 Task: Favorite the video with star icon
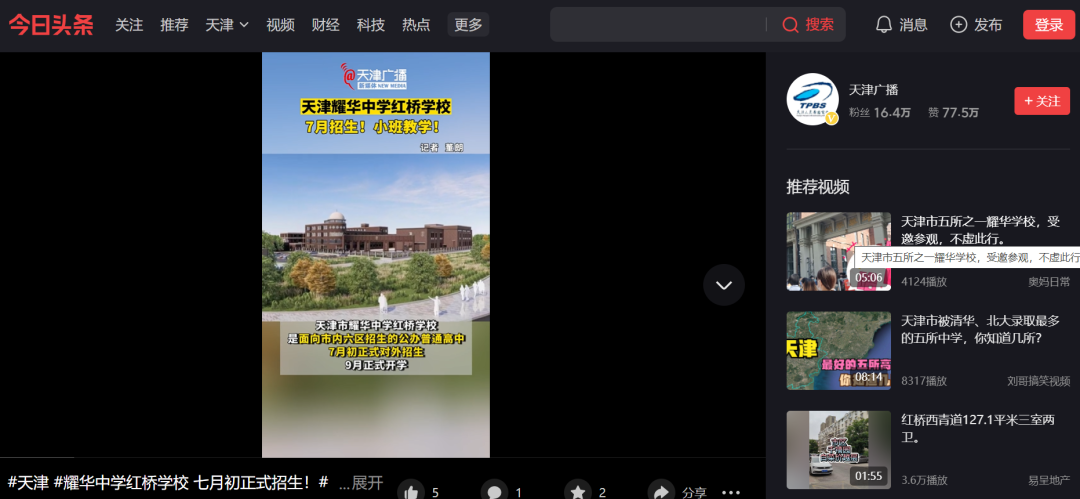(578, 491)
